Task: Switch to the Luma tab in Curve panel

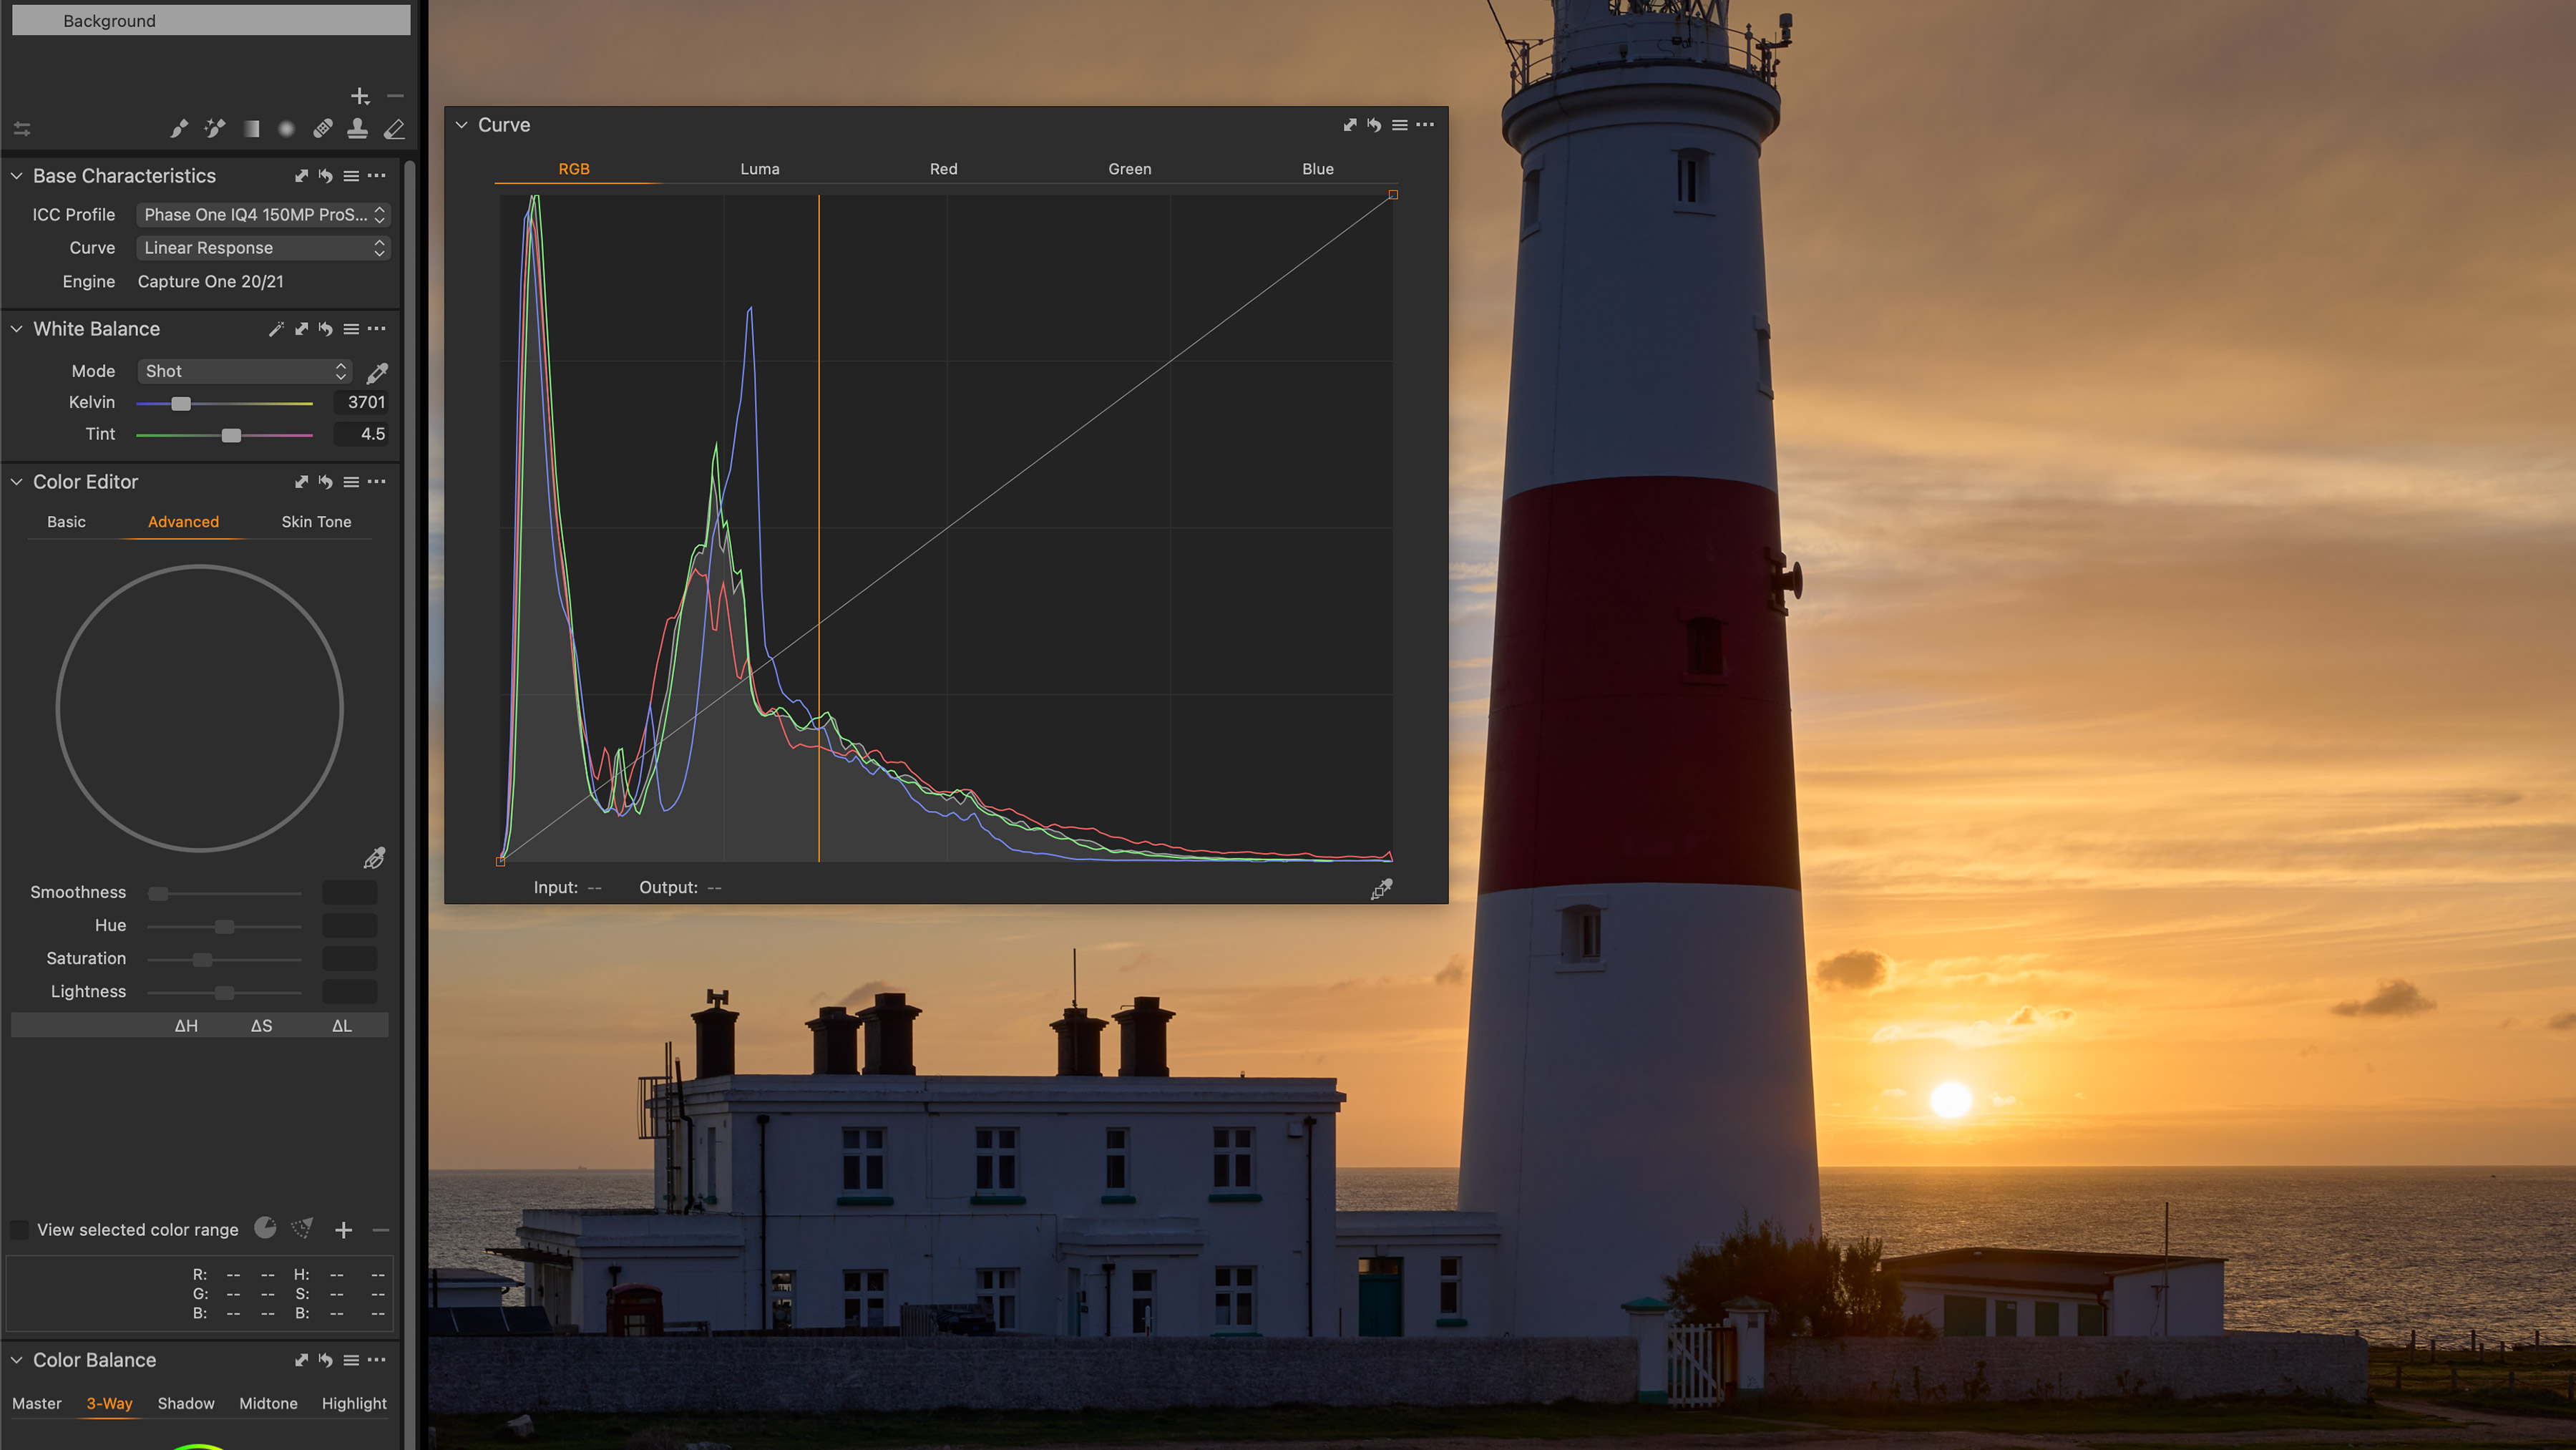Action: pos(761,168)
